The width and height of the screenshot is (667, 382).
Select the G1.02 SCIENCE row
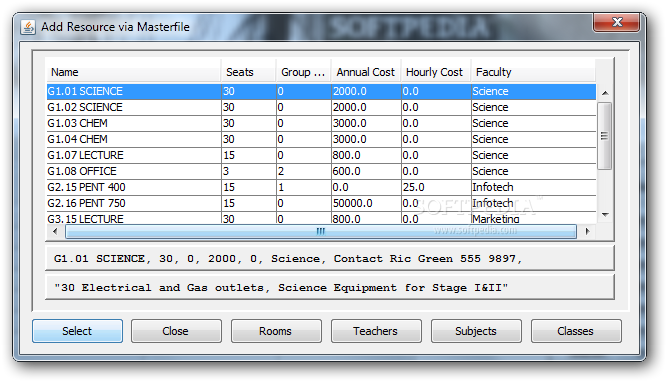point(321,107)
